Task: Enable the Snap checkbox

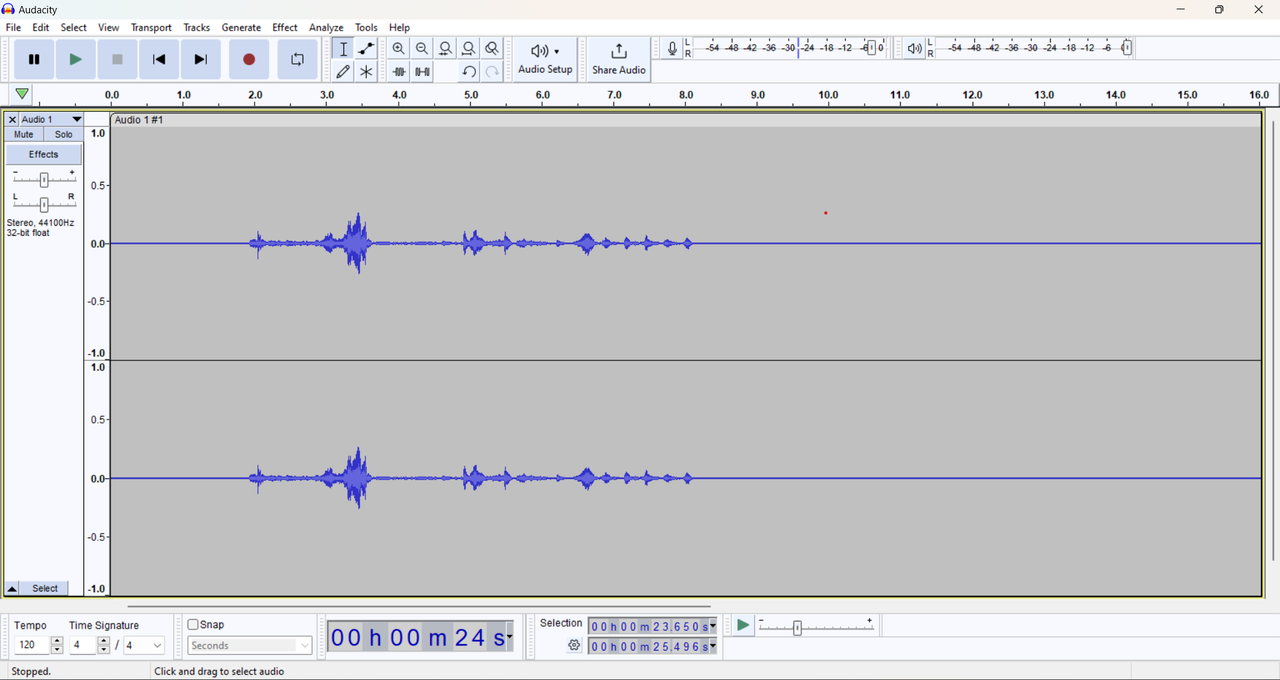Action: [193, 625]
